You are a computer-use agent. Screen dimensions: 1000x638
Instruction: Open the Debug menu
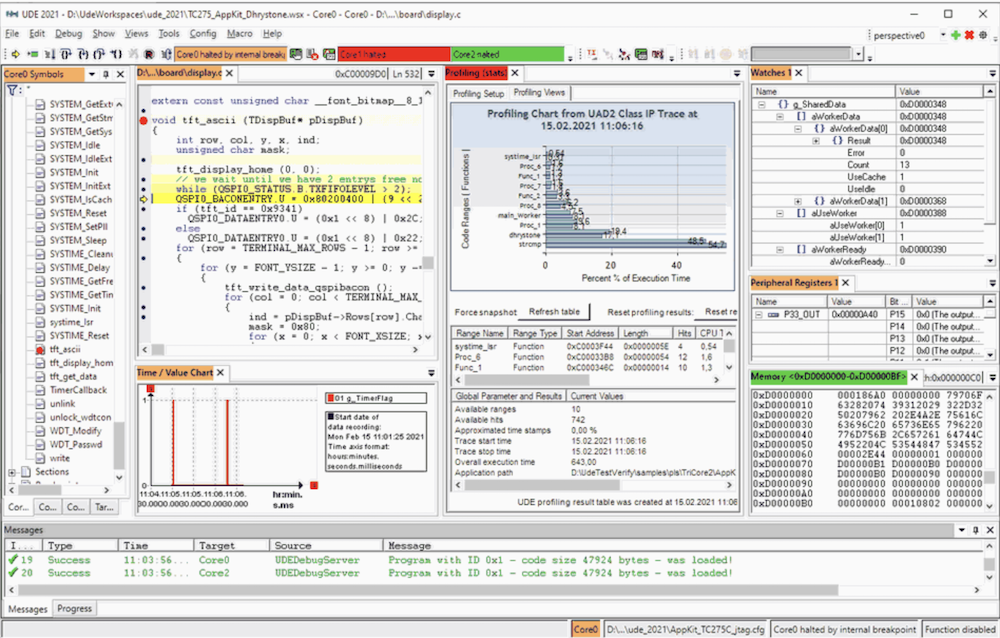pyautogui.click(x=69, y=33)
